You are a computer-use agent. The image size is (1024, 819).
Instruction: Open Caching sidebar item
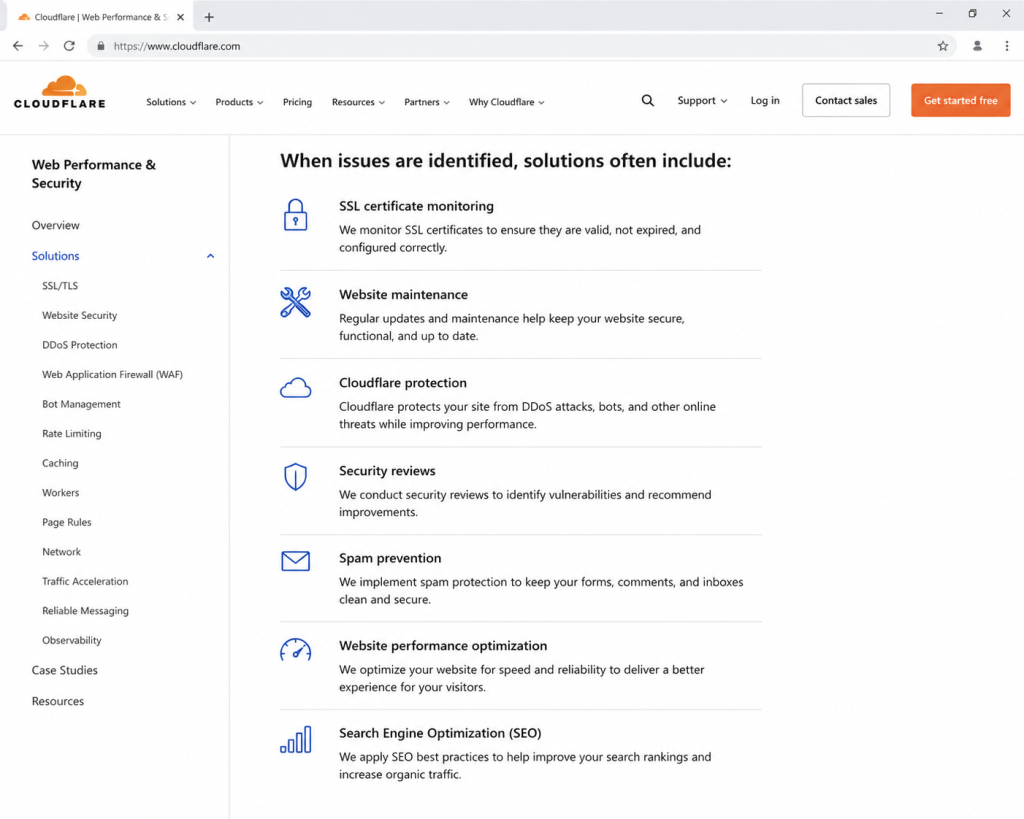pos(60,463)
